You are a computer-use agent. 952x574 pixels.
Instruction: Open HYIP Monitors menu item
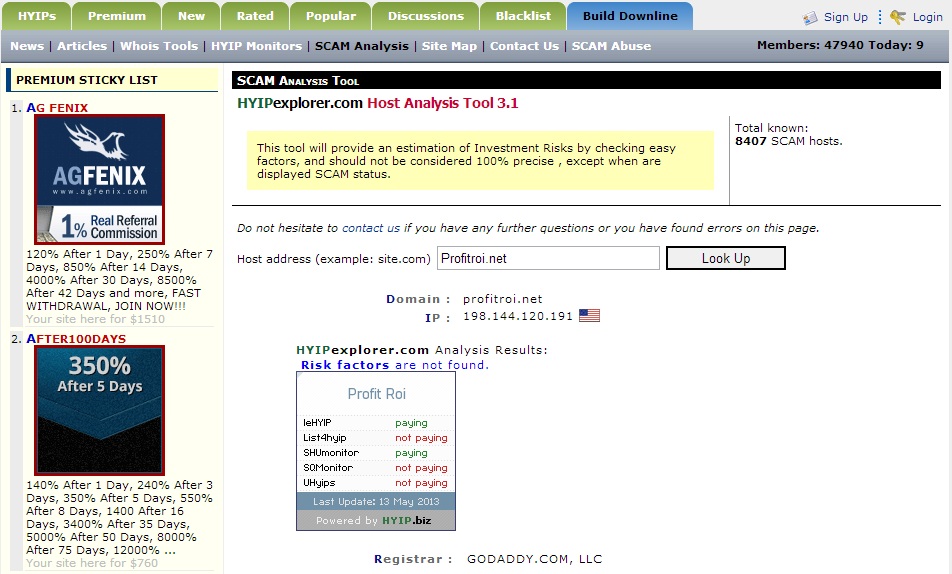click(256, 46)
